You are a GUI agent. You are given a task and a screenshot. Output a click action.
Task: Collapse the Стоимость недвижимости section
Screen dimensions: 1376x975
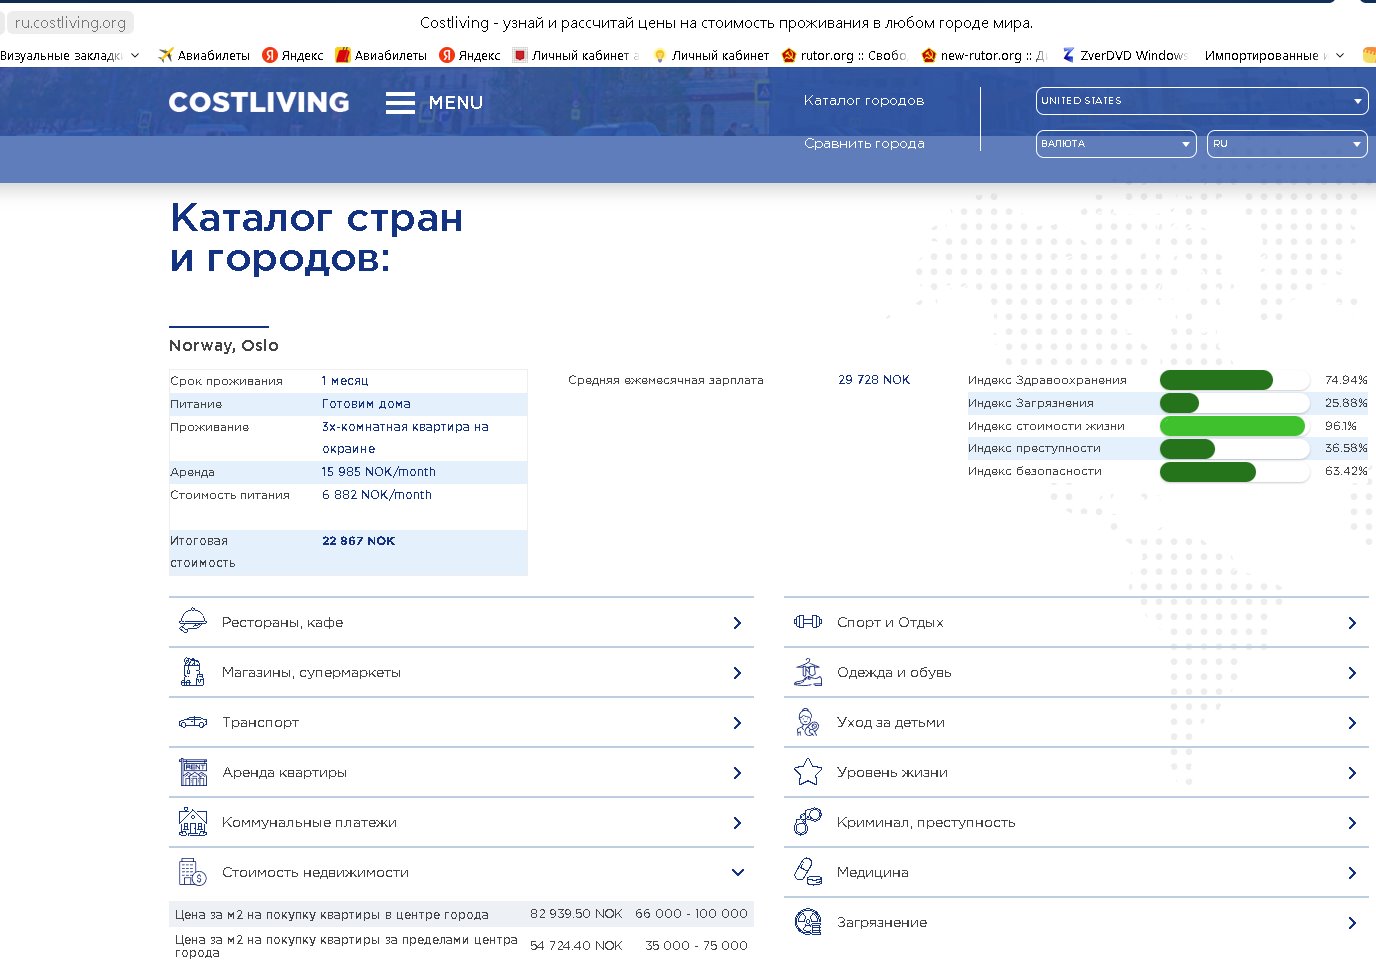(x=737, y=872)
